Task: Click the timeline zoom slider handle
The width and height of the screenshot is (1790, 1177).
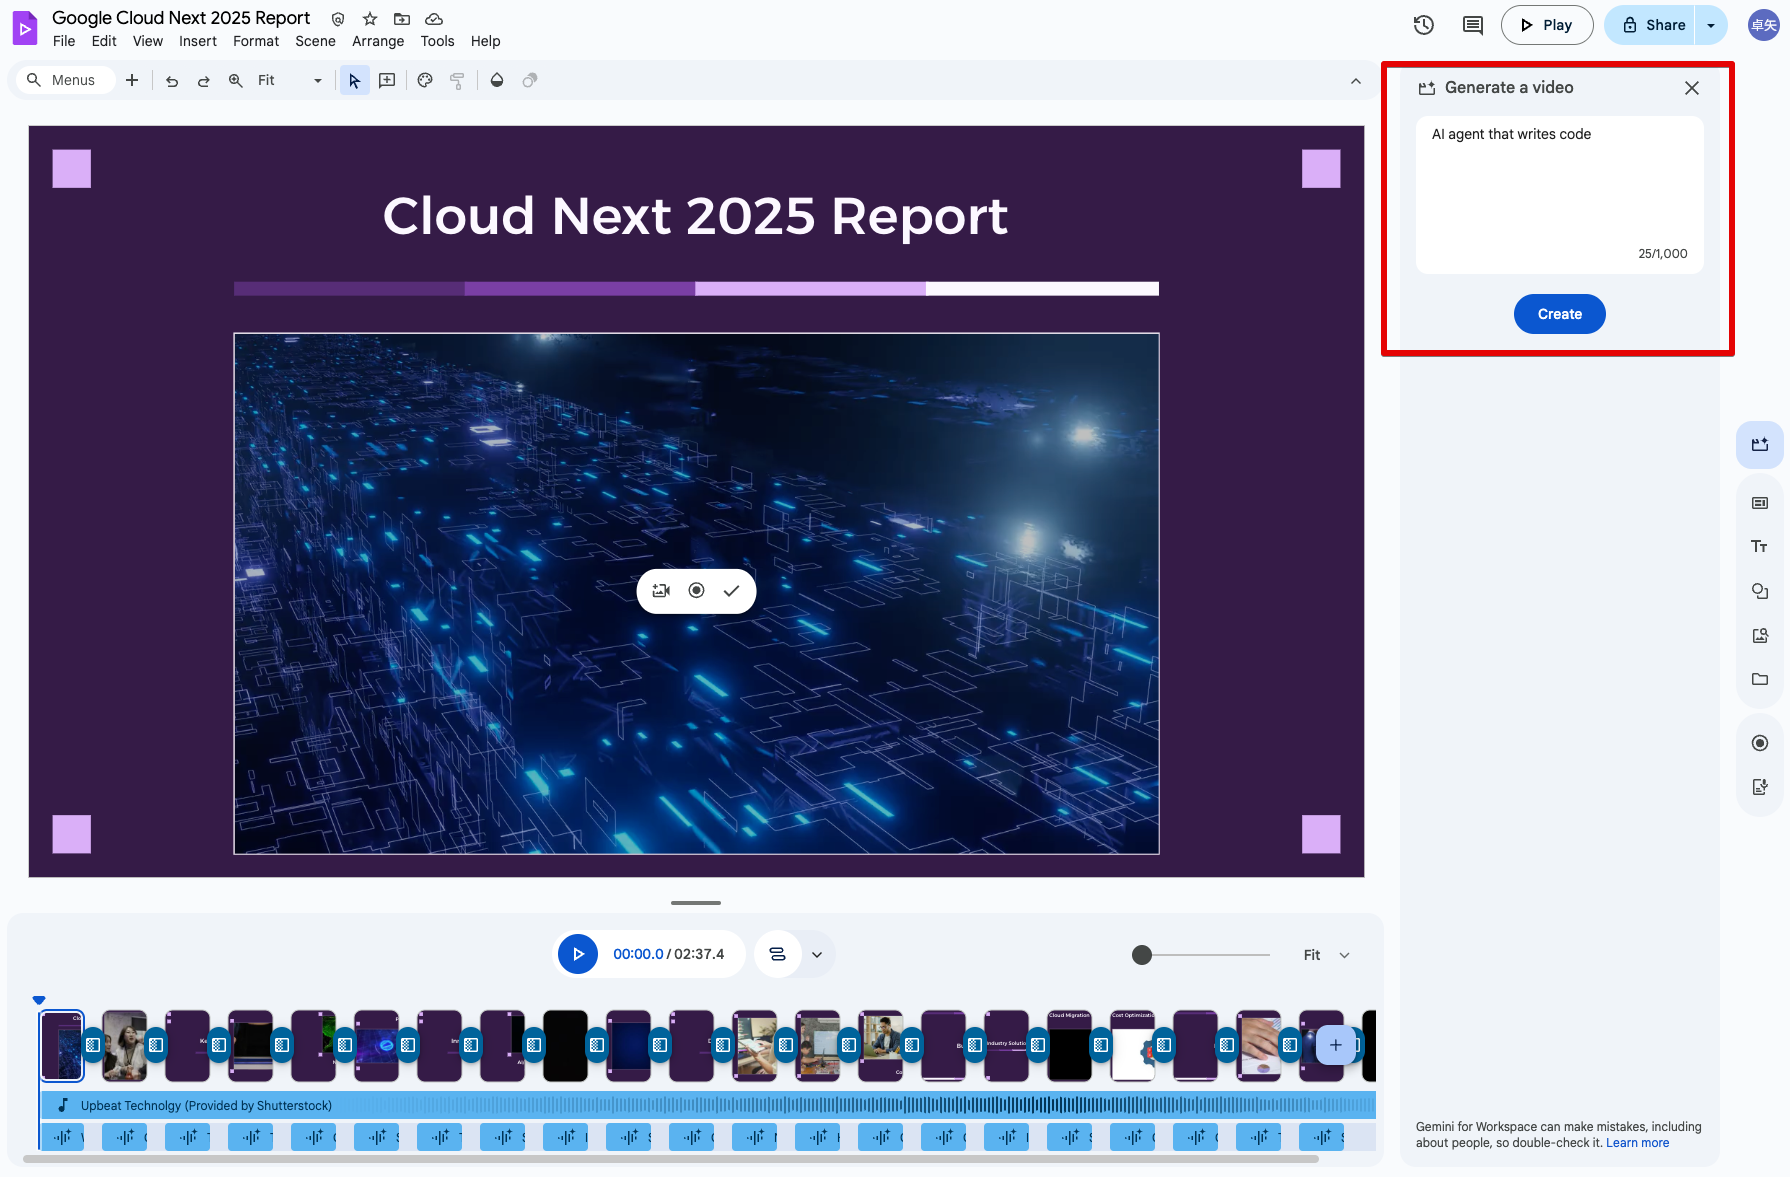Action: pyautogui.click(x=1141, y=955)
